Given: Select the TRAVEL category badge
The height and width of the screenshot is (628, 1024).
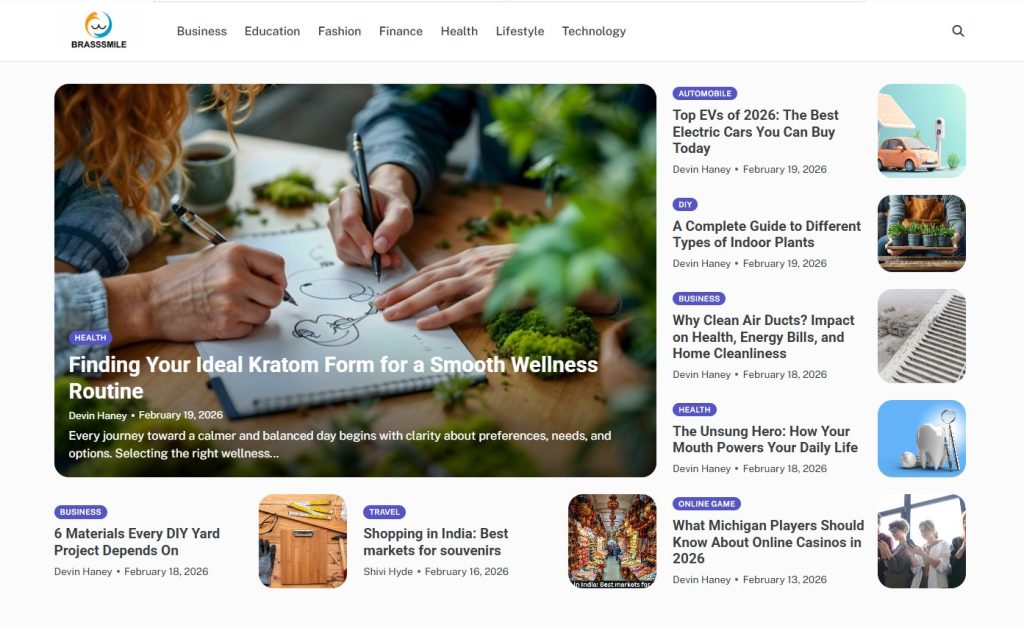Looking at the screenshot, I should click(x=384, y=512).
